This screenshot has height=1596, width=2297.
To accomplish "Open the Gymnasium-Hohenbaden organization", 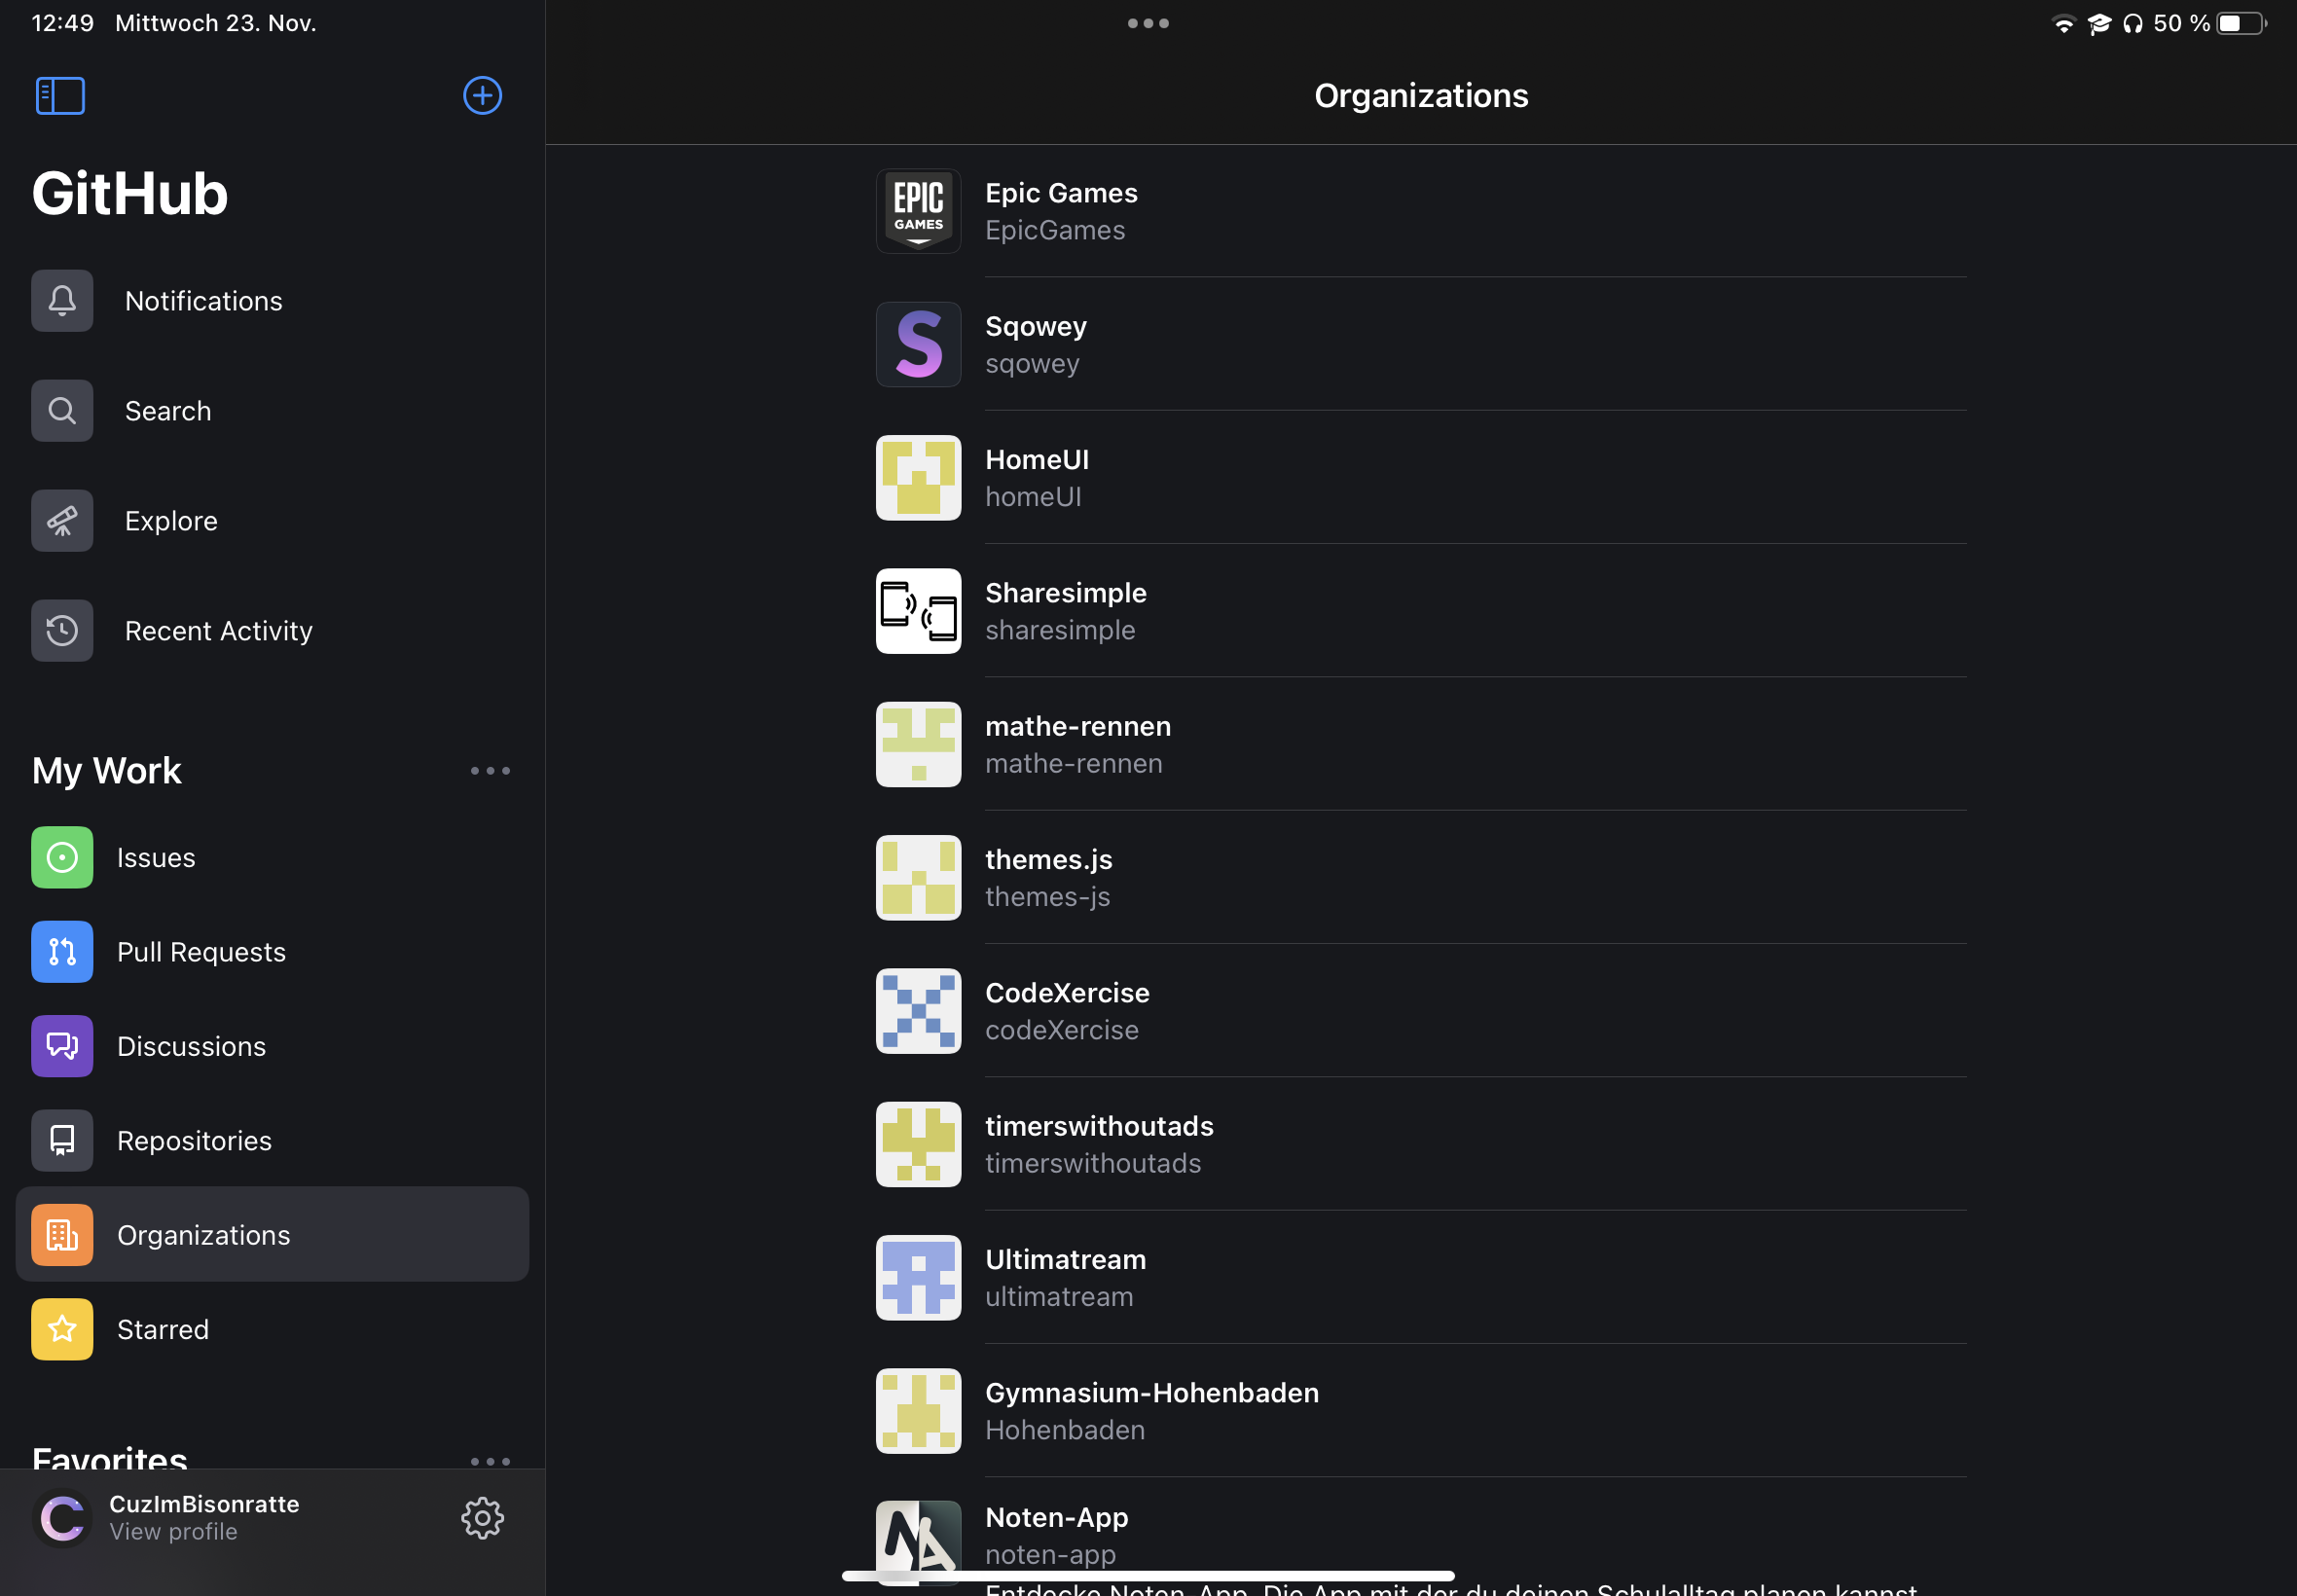I will (1421, 1411).
